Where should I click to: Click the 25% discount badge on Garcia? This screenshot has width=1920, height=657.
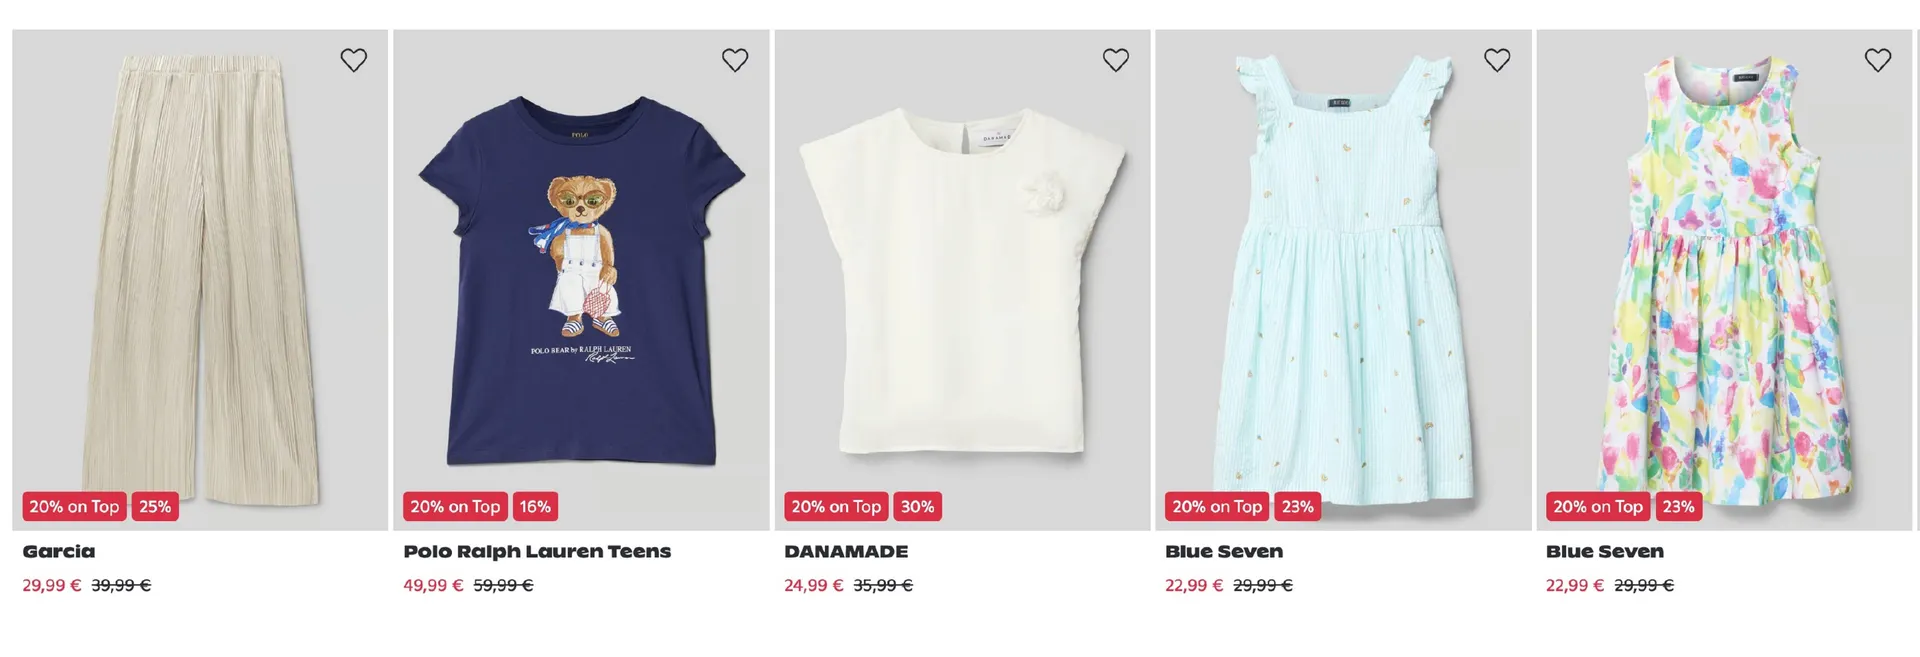coord(155,507)
